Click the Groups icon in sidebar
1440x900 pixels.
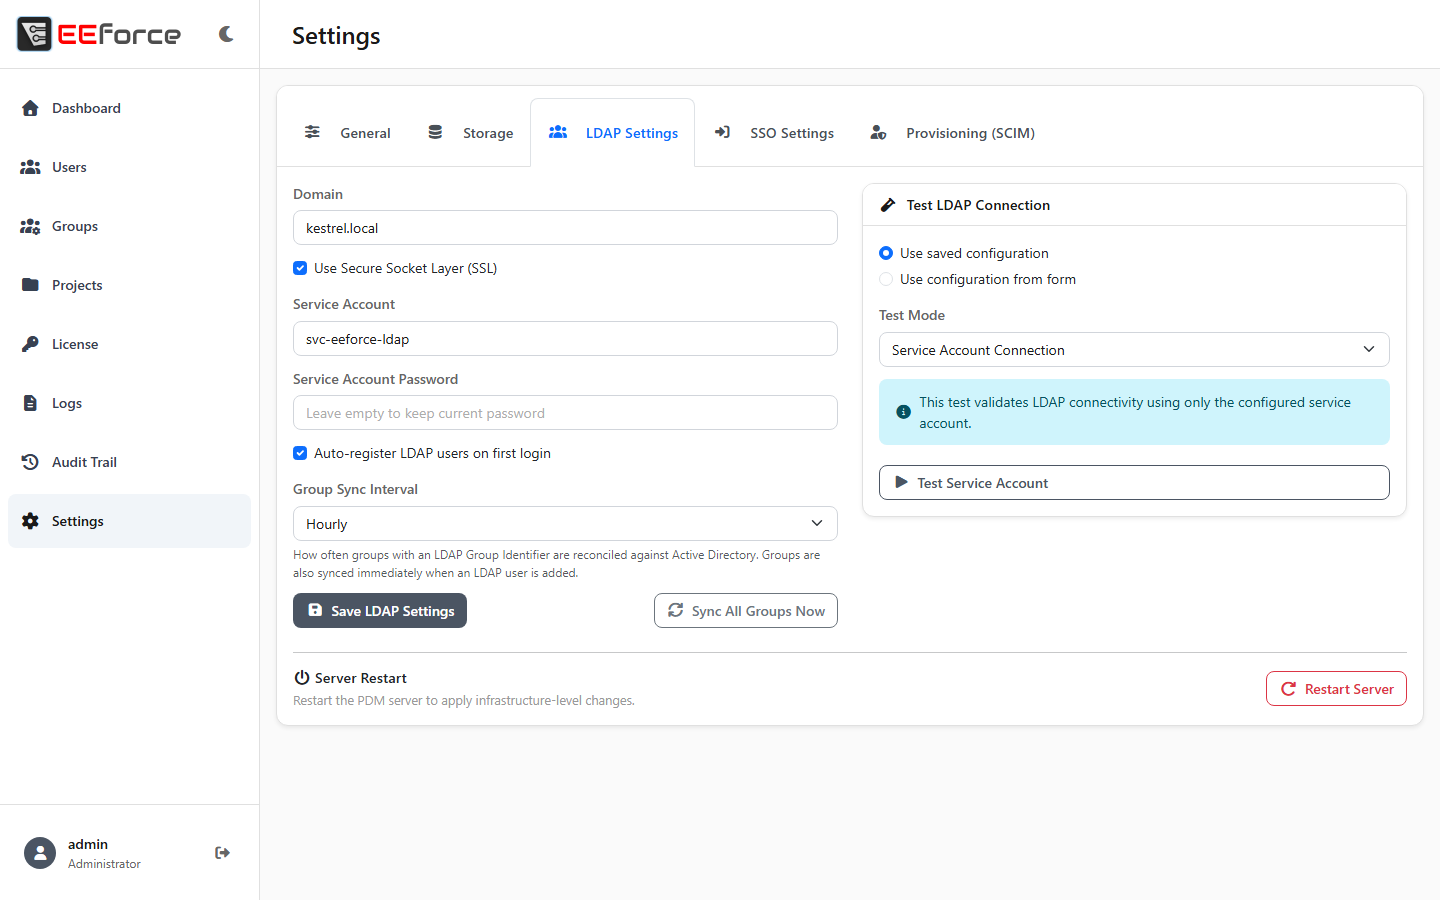(30, 226)
